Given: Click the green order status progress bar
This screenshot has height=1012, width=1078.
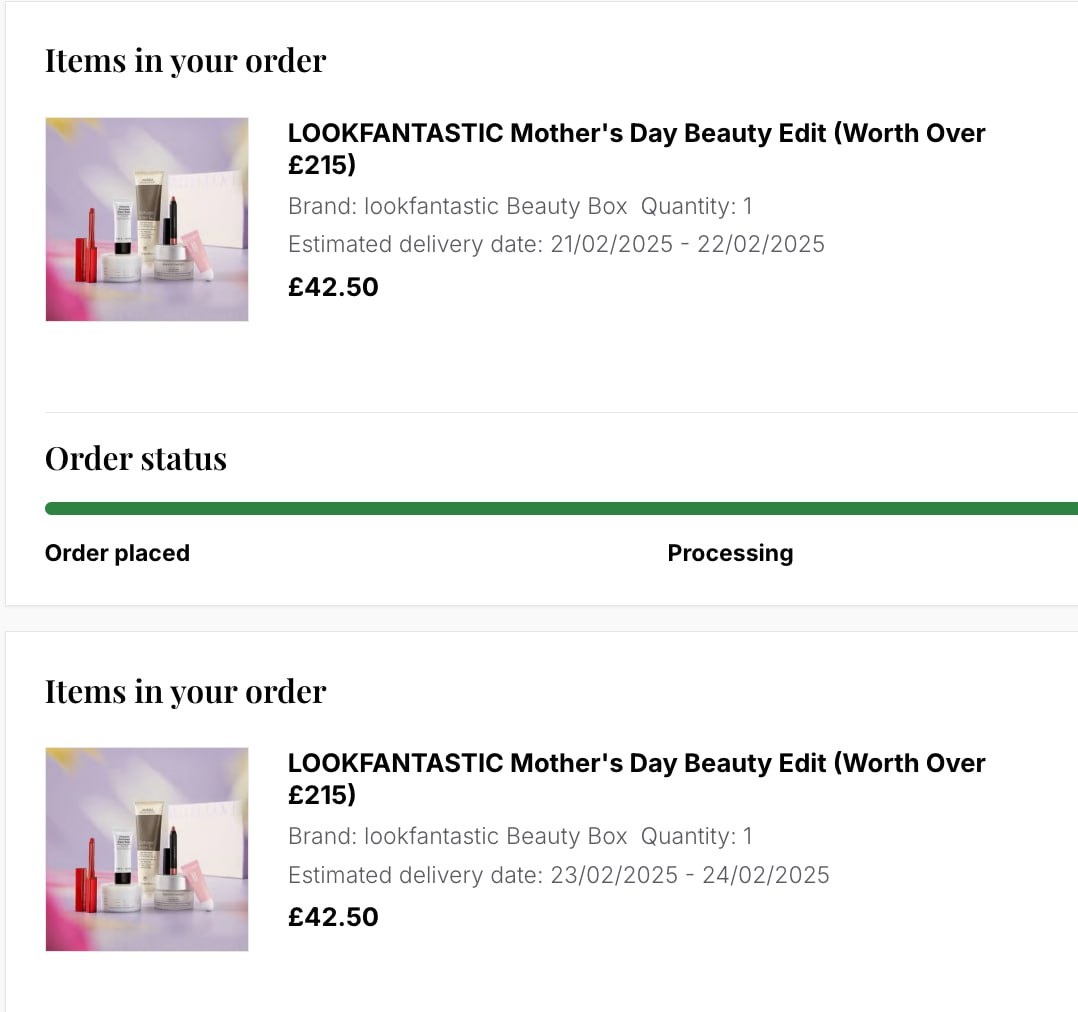Looking at the screenshot, I should point(560,509).
